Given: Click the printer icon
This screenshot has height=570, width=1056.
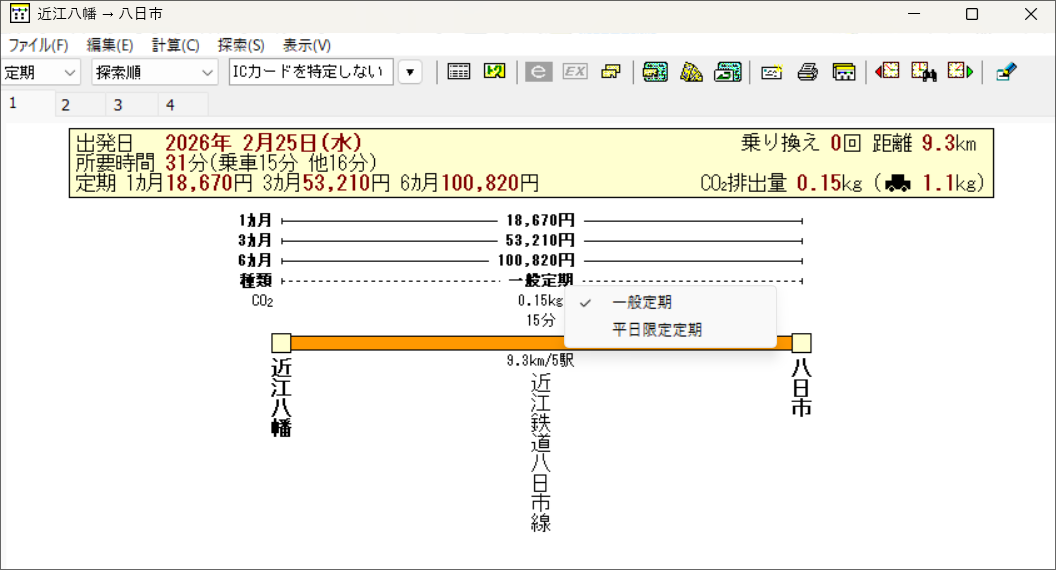Looking at the screenshot, I should [807, 71].
